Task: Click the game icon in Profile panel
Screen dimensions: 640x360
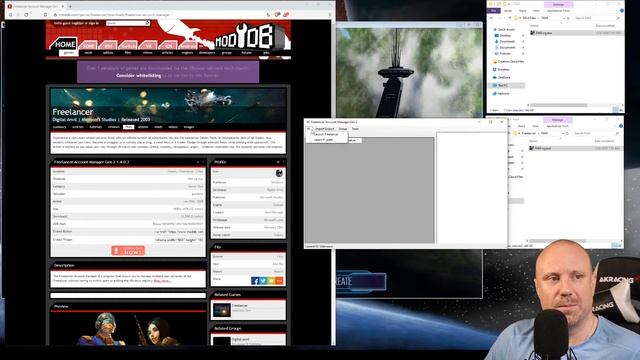Action: point(279,173)
